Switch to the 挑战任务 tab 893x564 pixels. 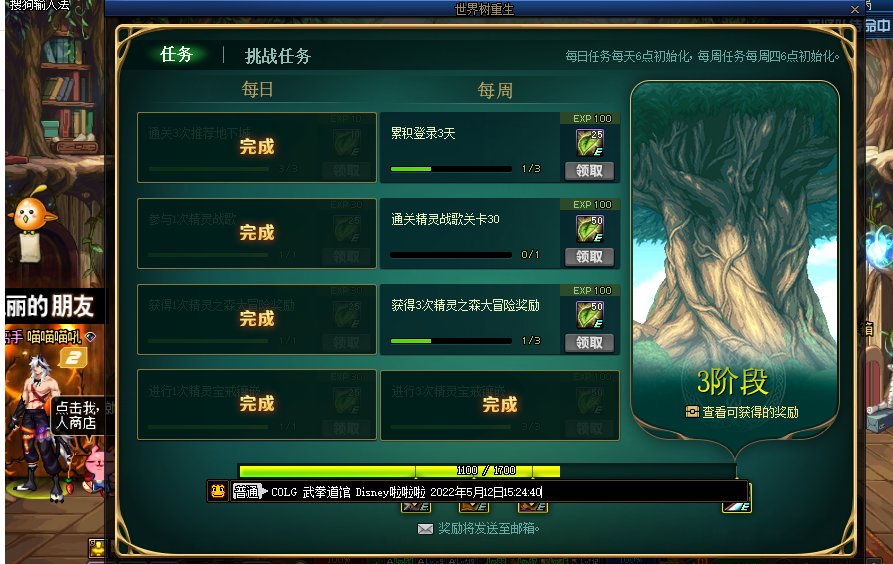click(x=278, y=56)
